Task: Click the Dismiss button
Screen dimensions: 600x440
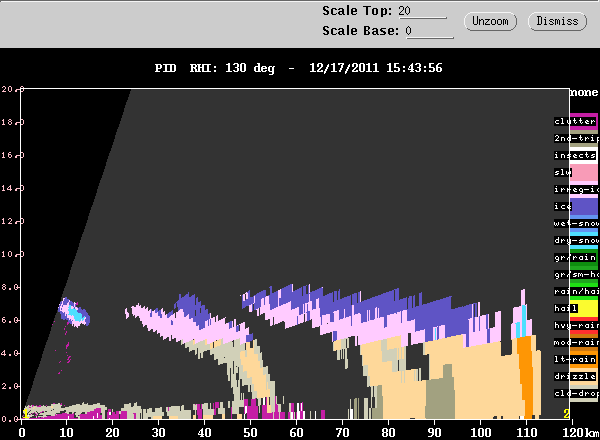Action: coord(557,21)
